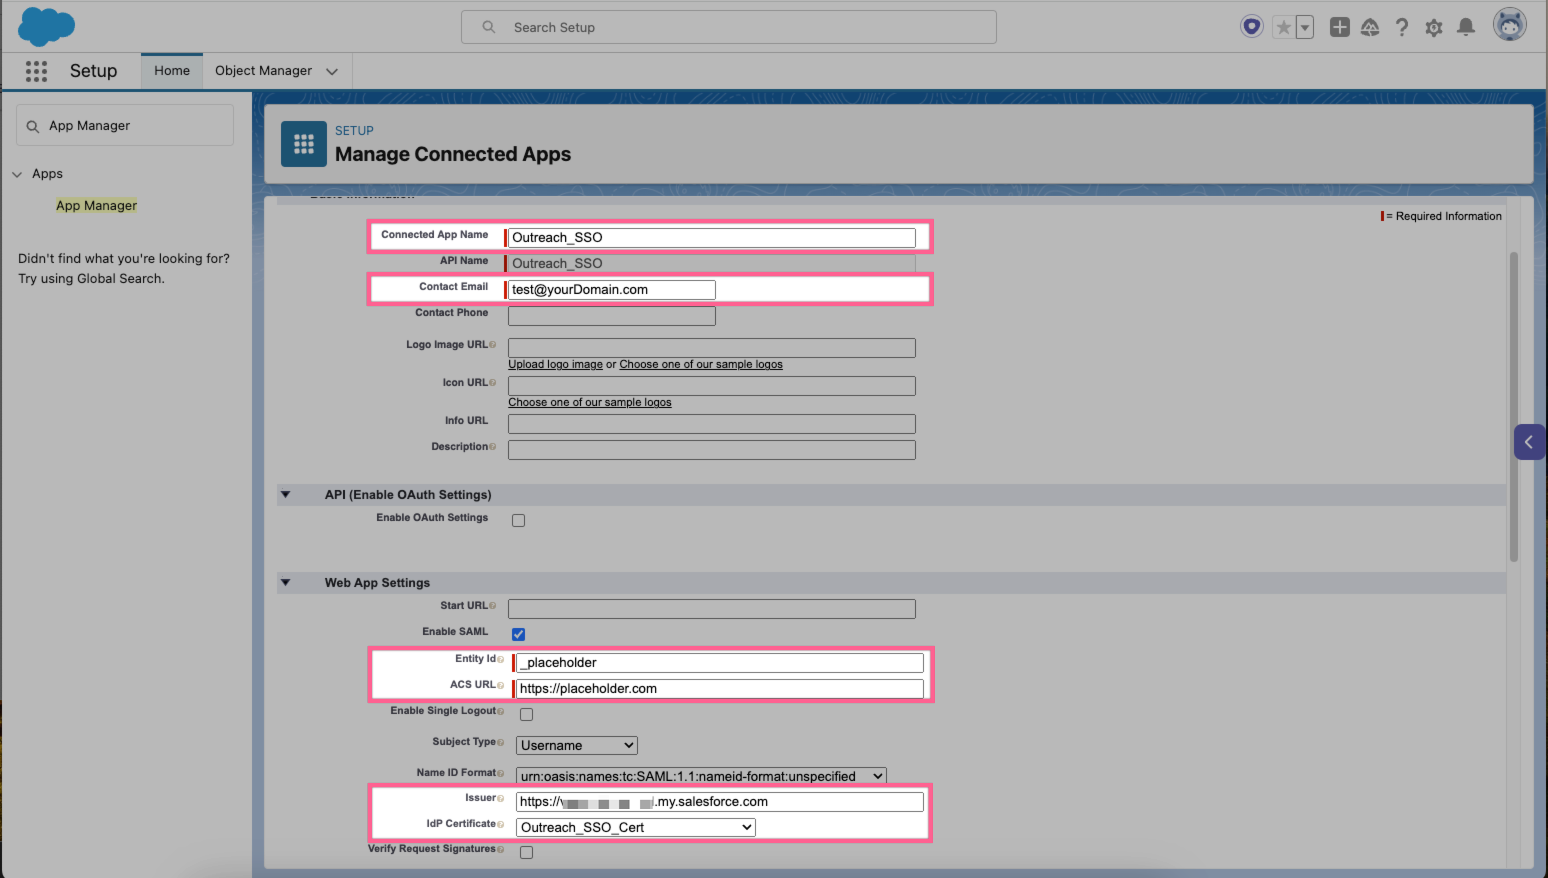View notifications via the bell icon

(x=1466, y=27)
